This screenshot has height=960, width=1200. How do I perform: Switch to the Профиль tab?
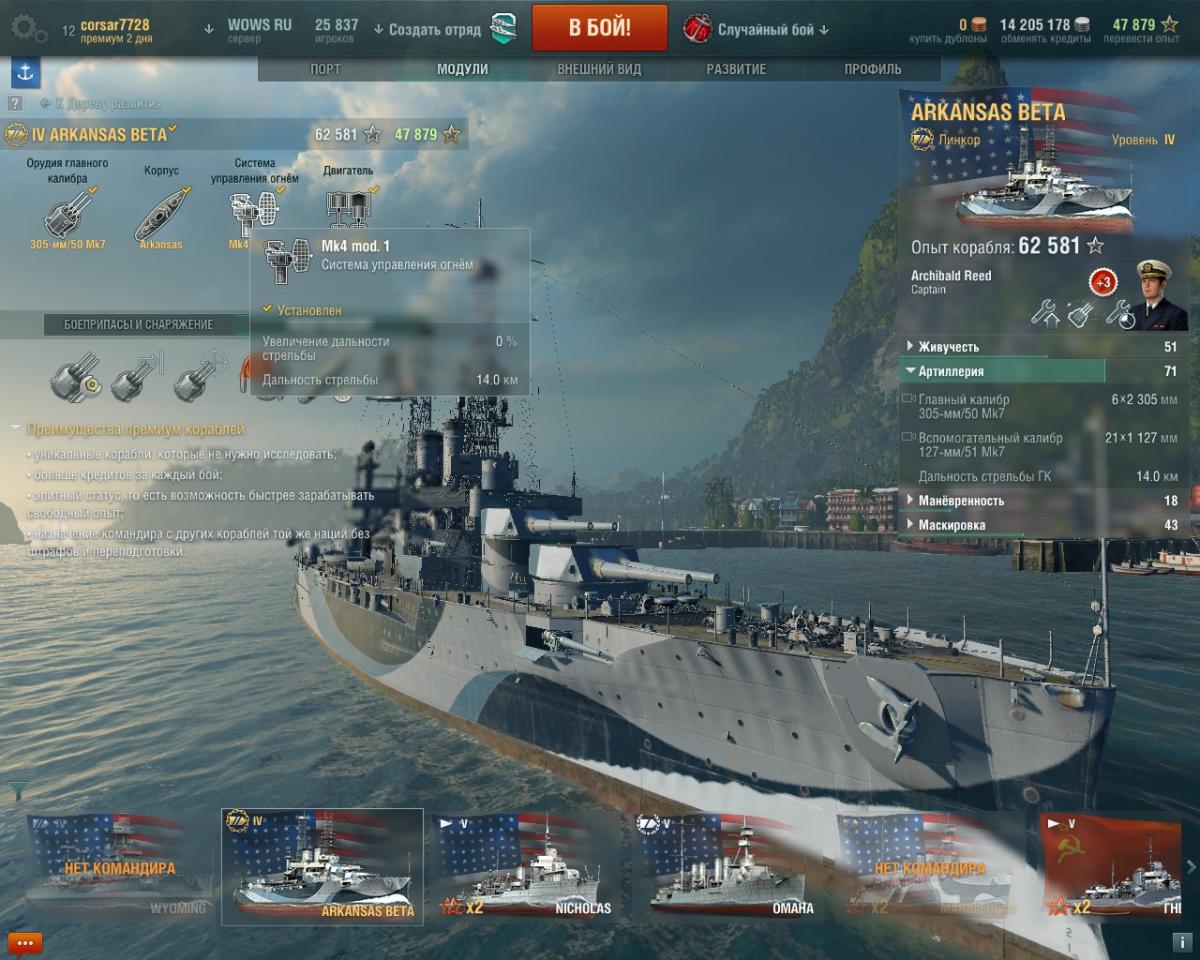click(x=872, y=69)
